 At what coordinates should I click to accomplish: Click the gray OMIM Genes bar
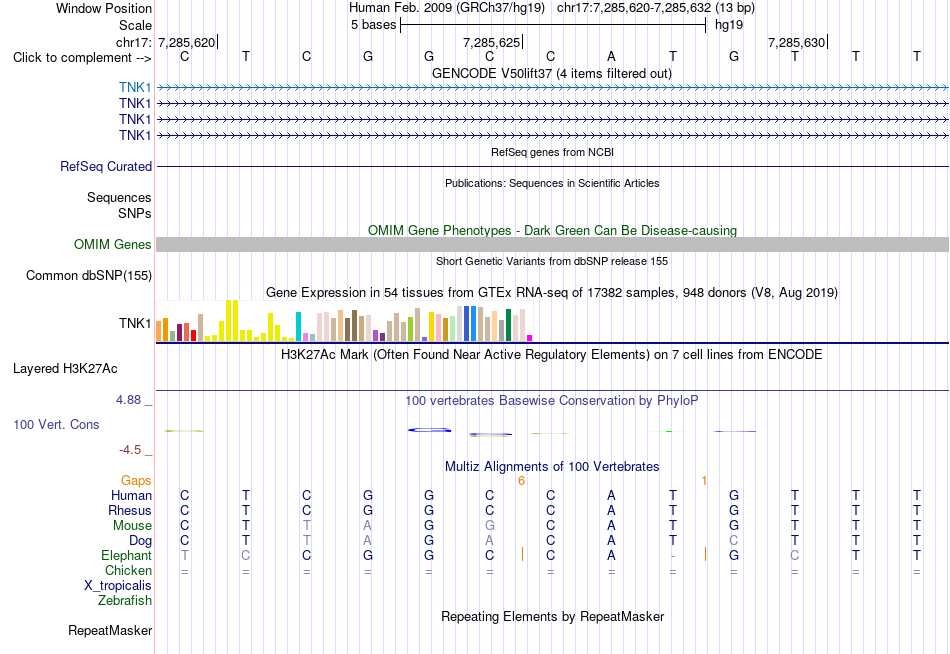(552, 244)
